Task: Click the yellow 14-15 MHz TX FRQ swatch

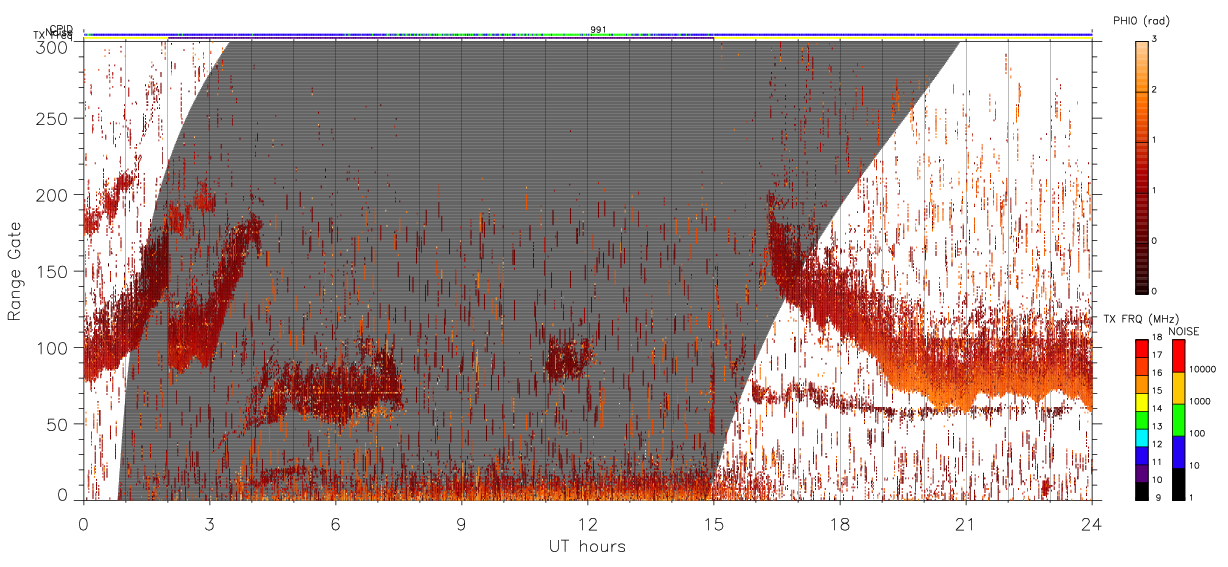Action: pyautogui.click(x=1141, y=402)
